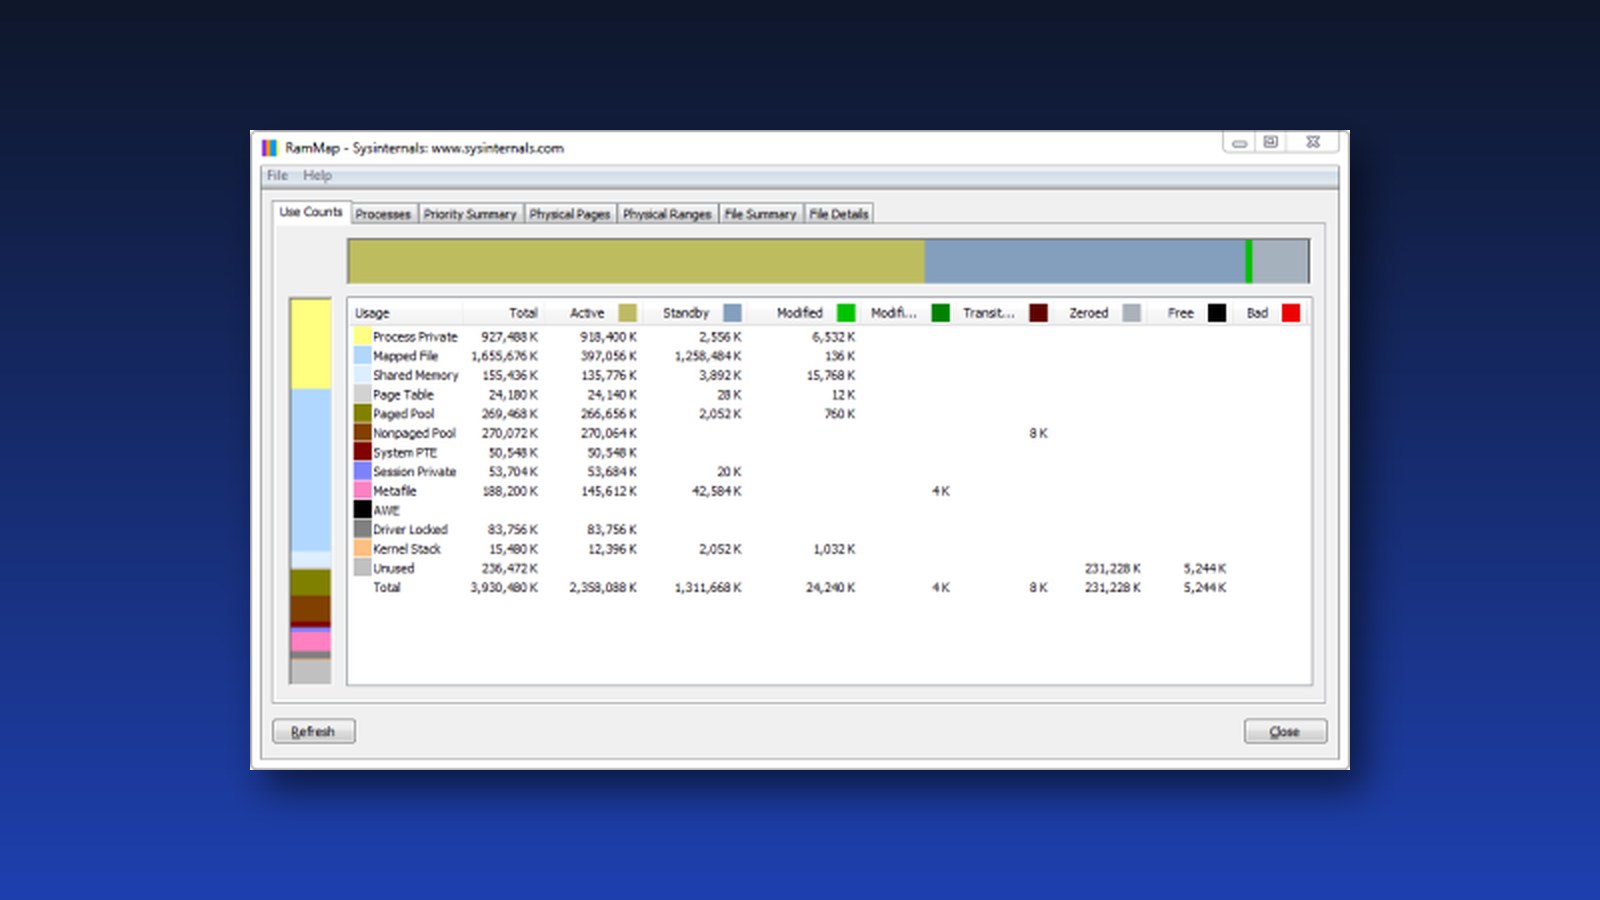Click the Kernel Stack orange icon
This screenshot has width=1600, height=900.
tap(362, 549)
